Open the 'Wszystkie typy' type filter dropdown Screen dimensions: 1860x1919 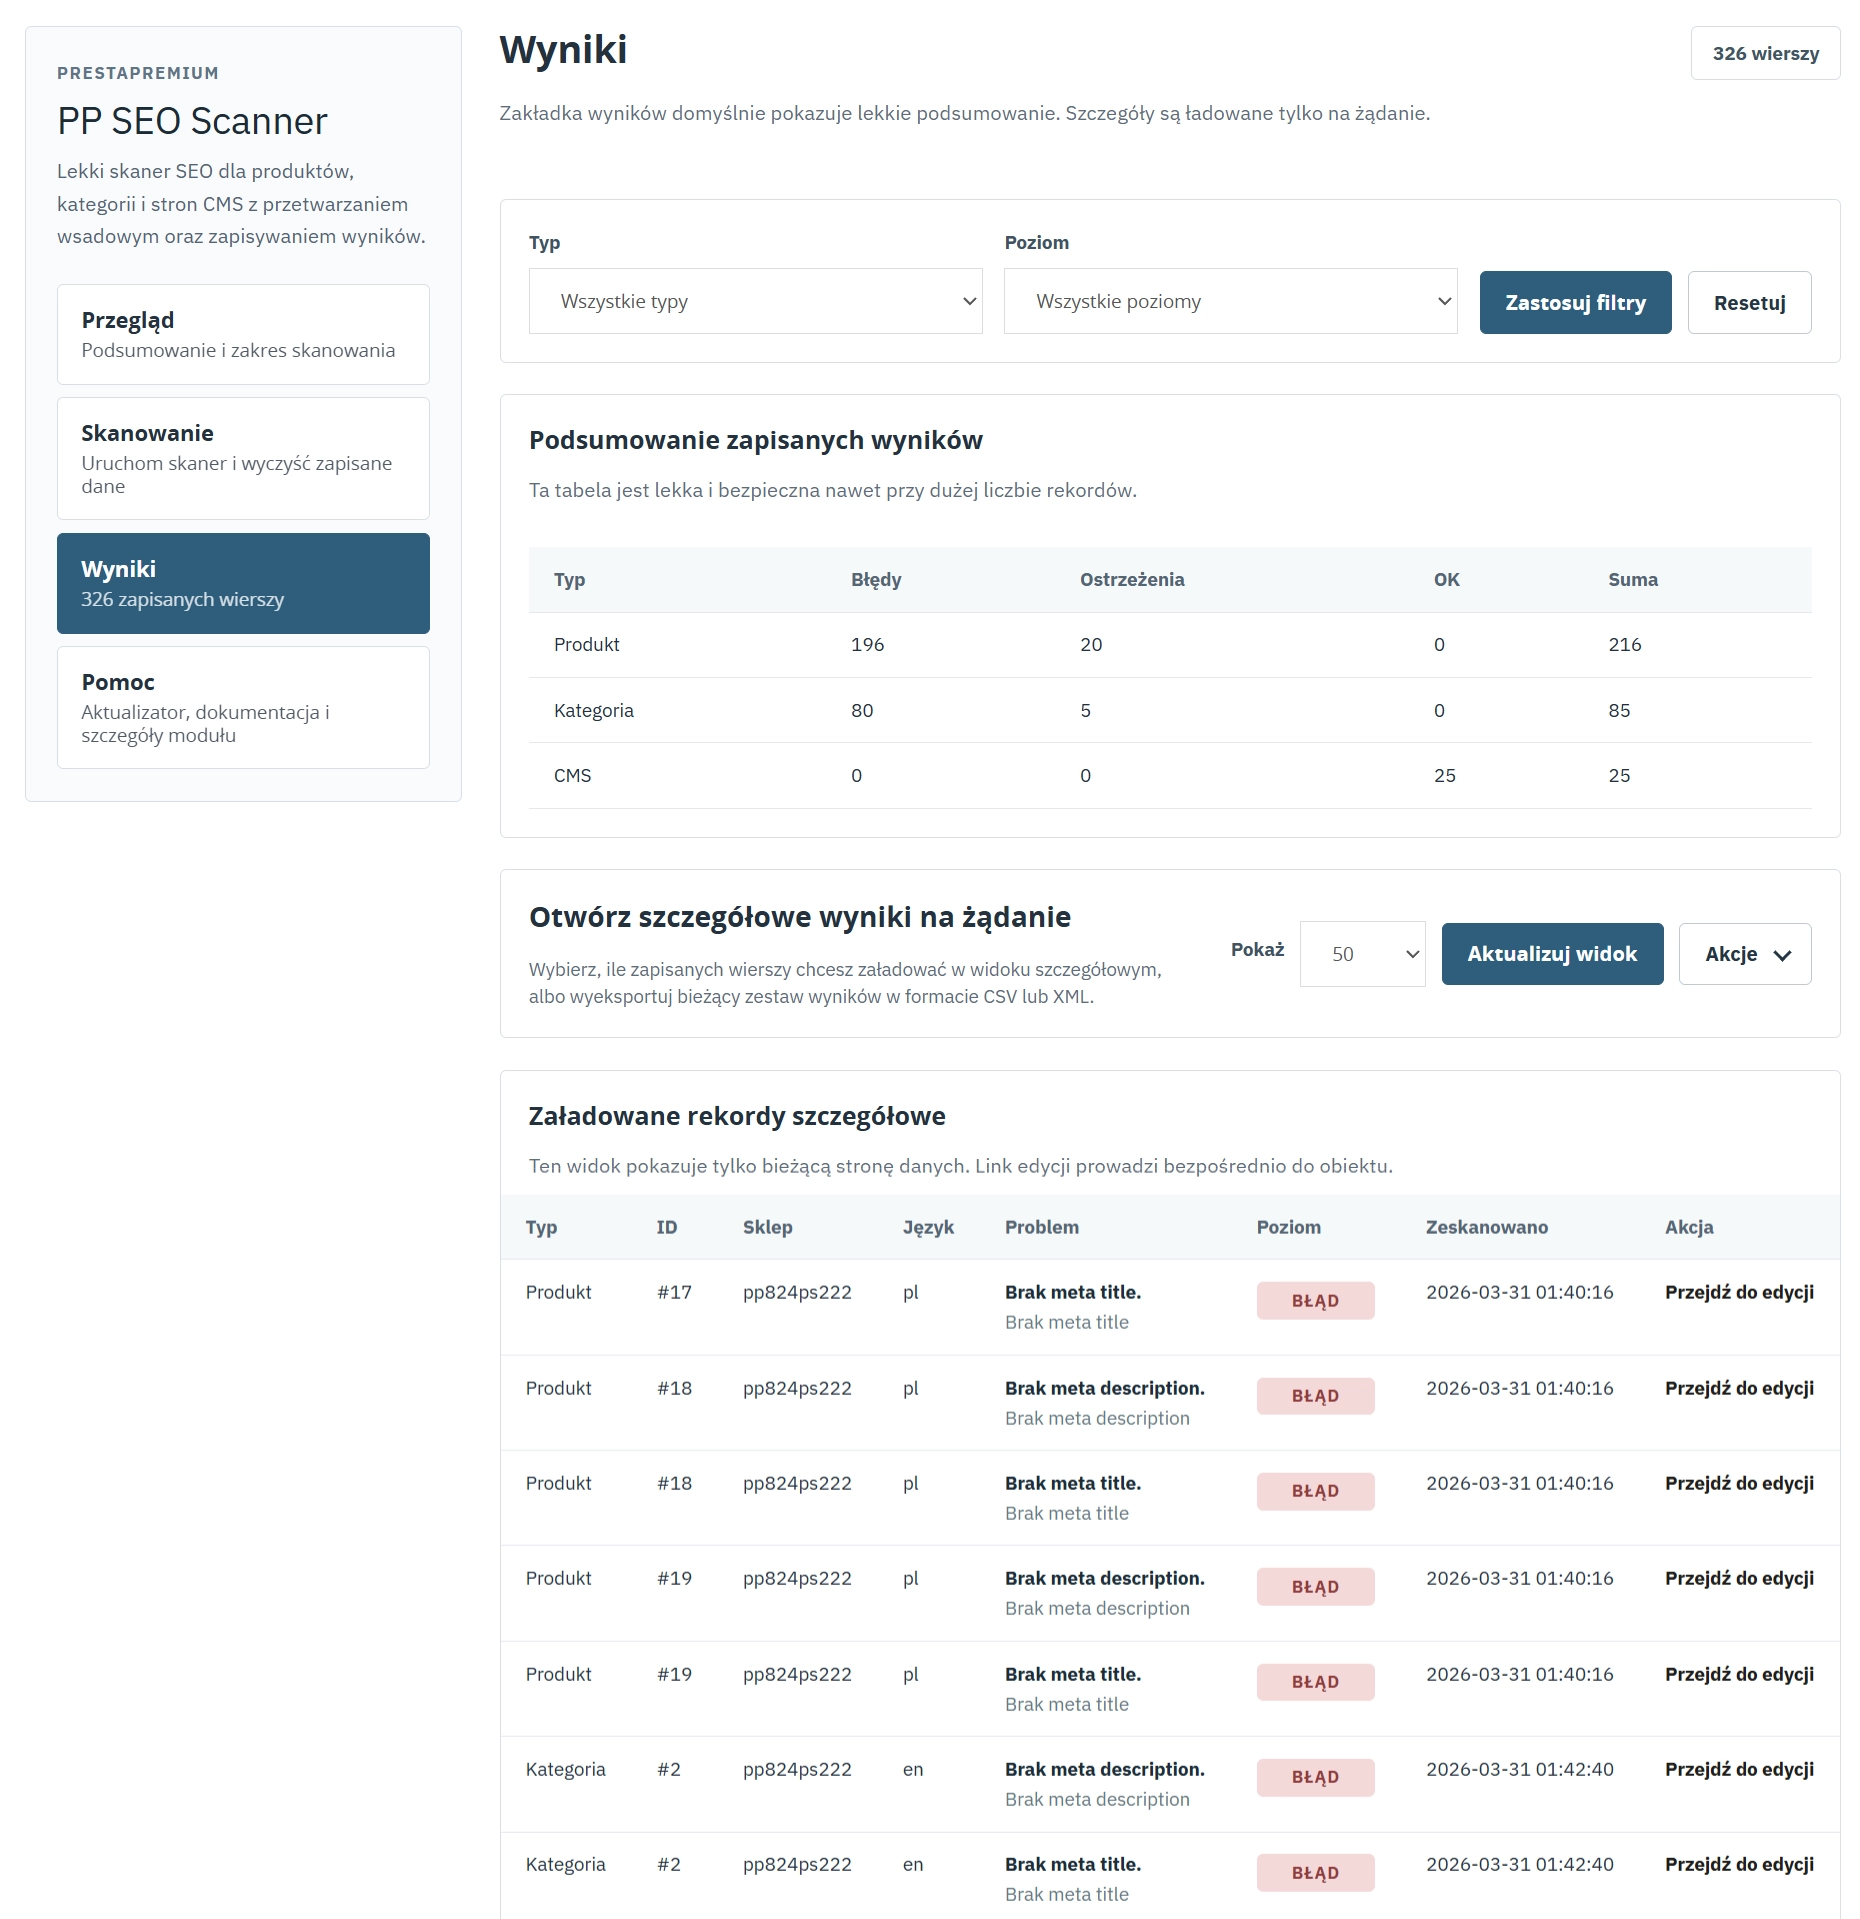pyautogui.click(x=754, y=301)
